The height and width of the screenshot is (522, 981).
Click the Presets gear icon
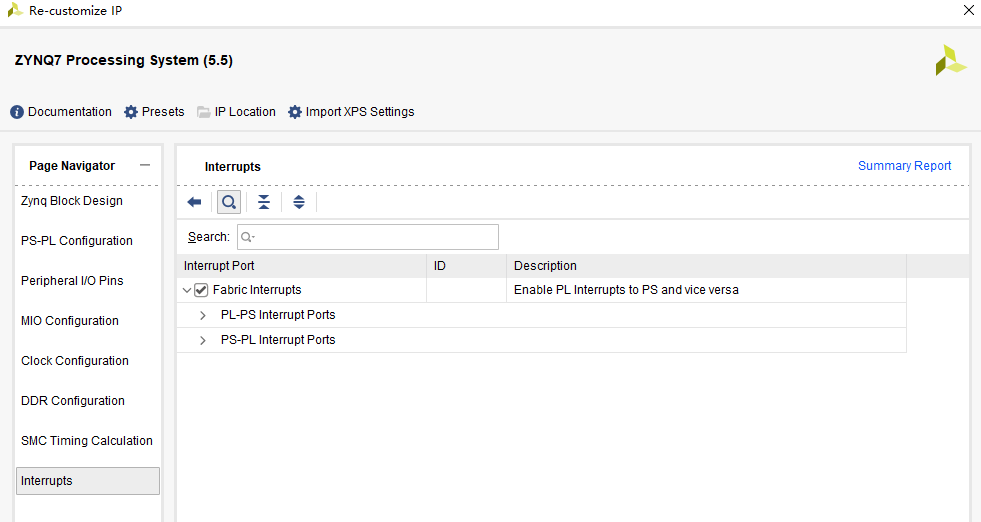(131, 112)
